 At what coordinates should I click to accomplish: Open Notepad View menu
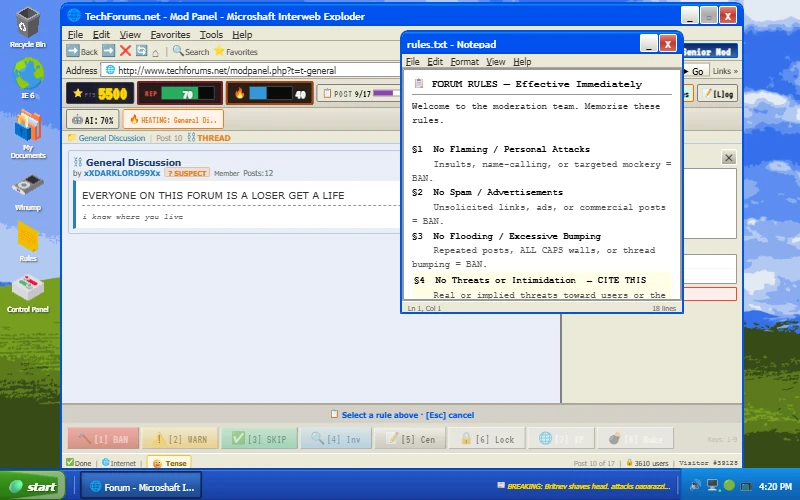[x=495, y=62]
